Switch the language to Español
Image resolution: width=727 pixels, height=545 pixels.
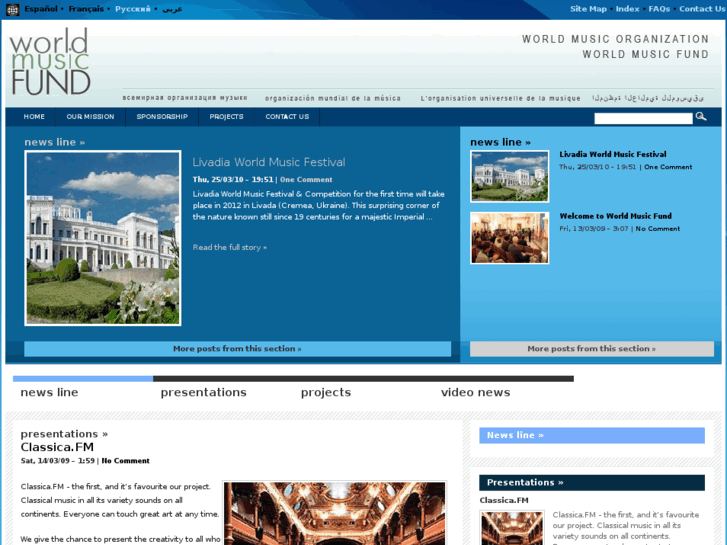[41, 9]
